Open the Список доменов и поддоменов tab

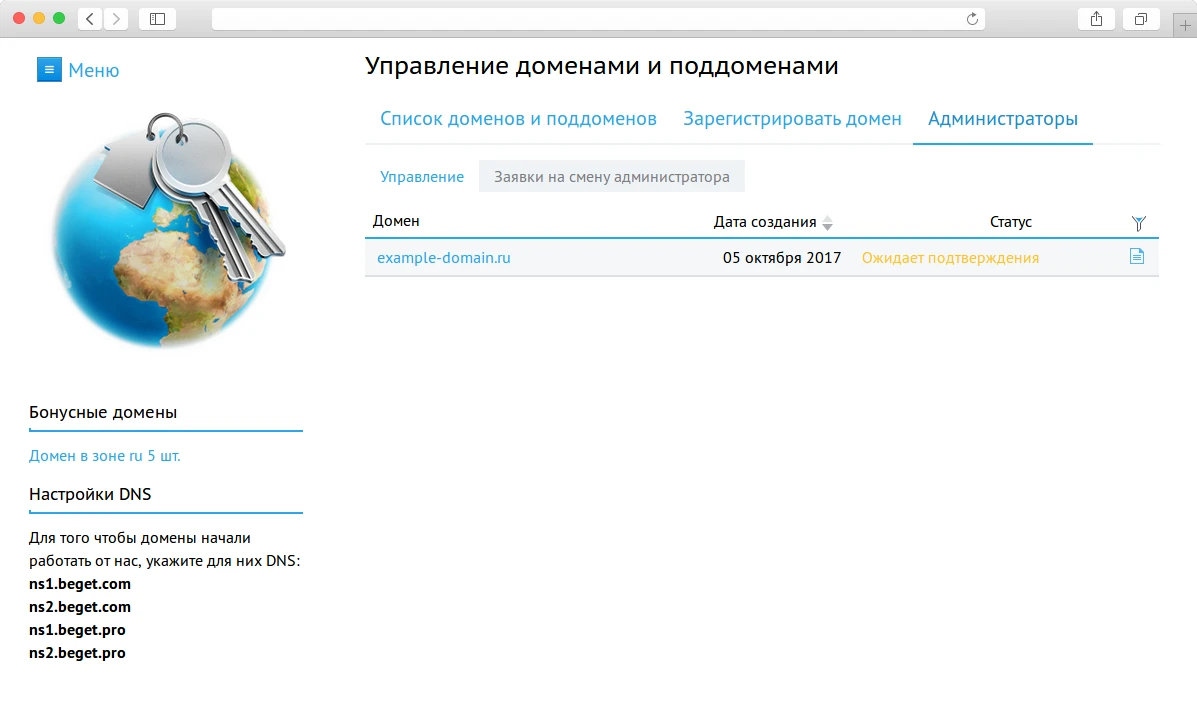[x=517, y=118]
